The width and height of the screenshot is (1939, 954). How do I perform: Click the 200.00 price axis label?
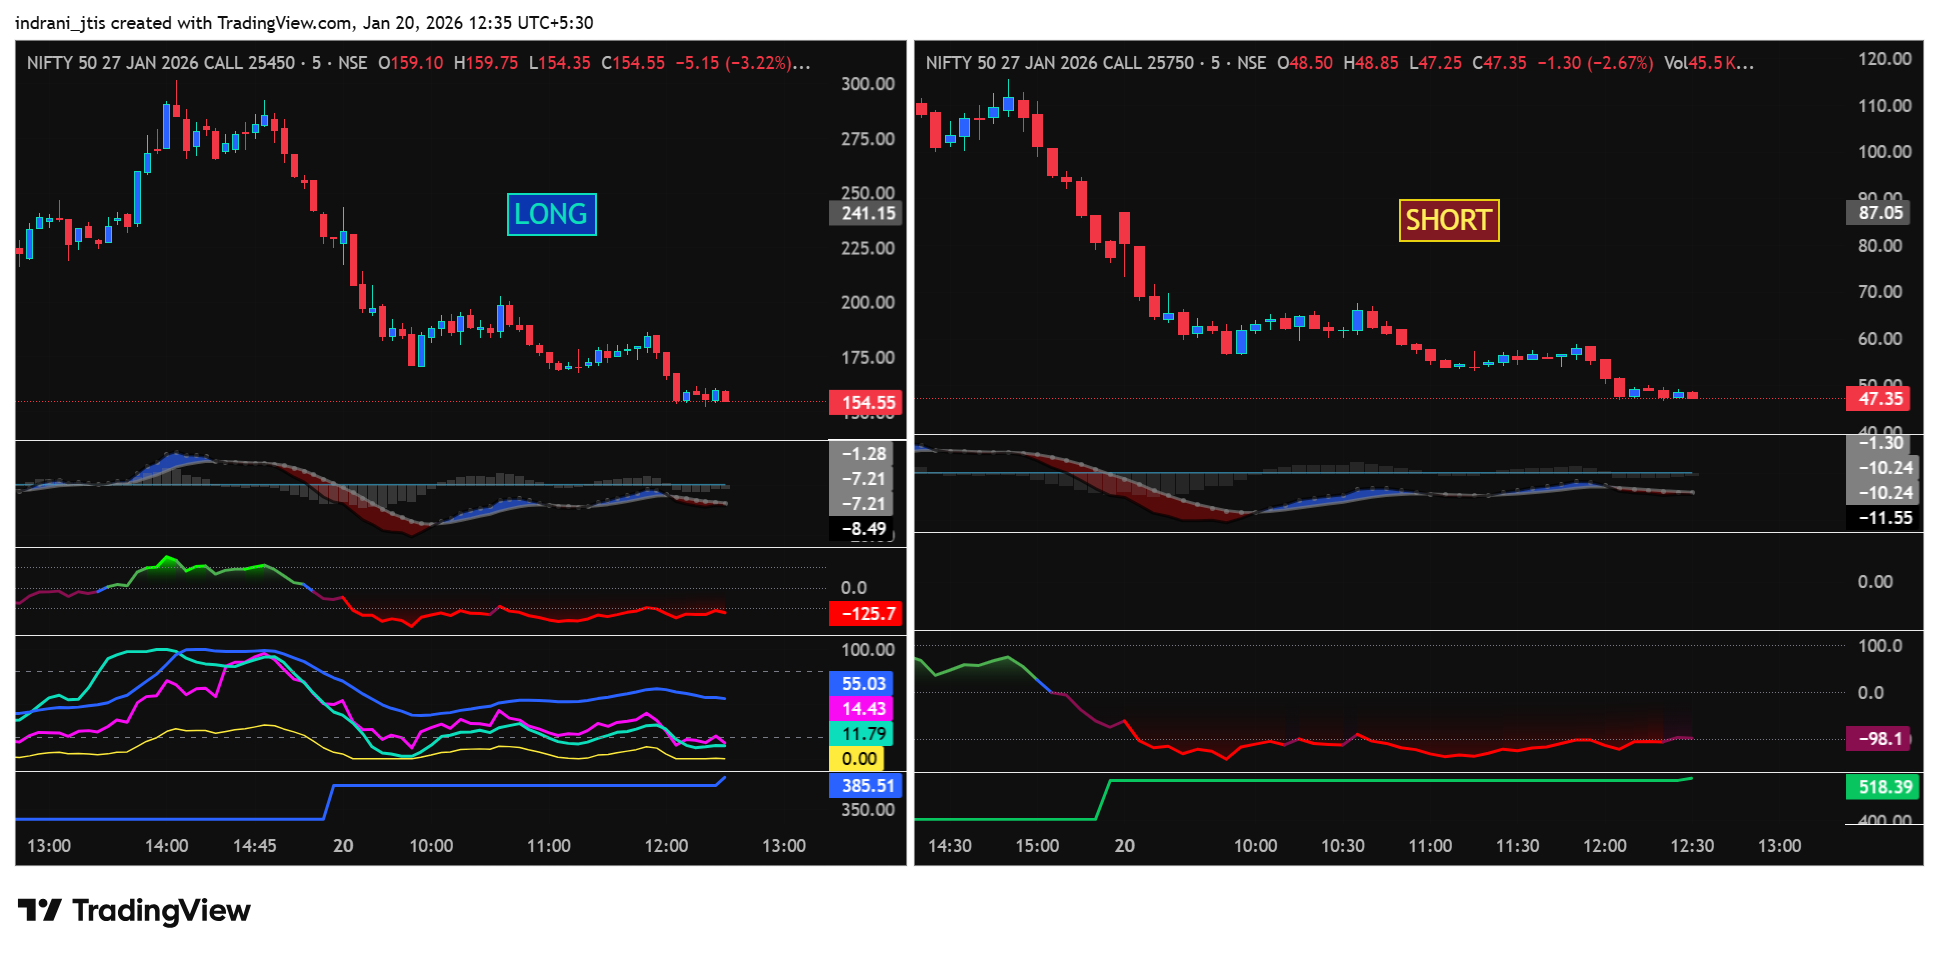pos(868,302)
